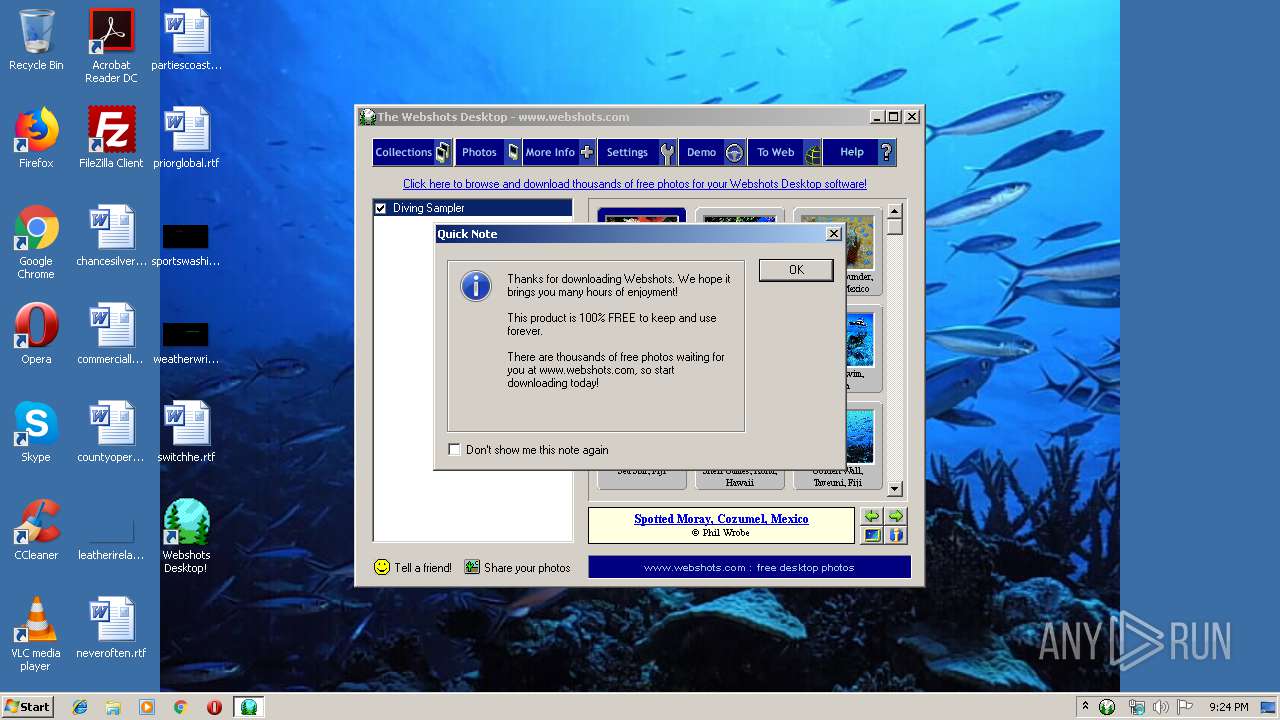Select the Demo tab

click(713, 152)
